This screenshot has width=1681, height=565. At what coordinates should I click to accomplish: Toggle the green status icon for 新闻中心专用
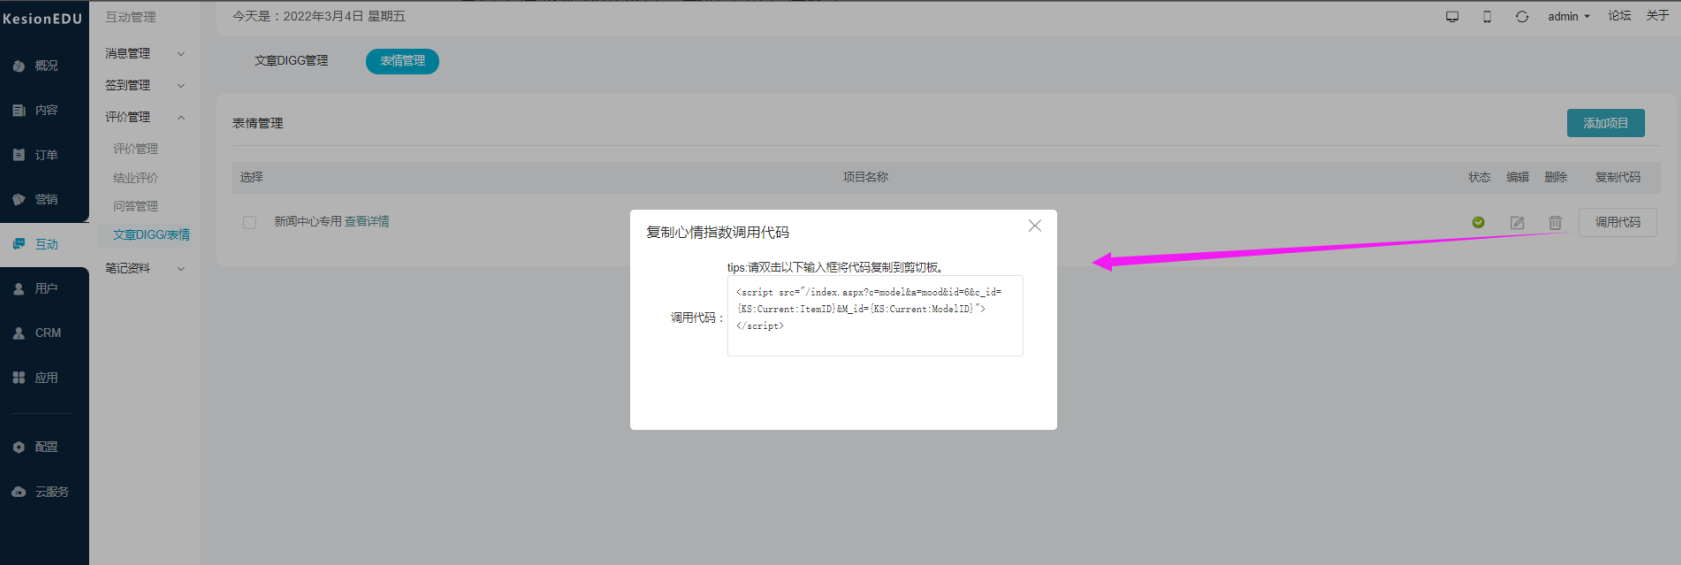coord(1478,222)
